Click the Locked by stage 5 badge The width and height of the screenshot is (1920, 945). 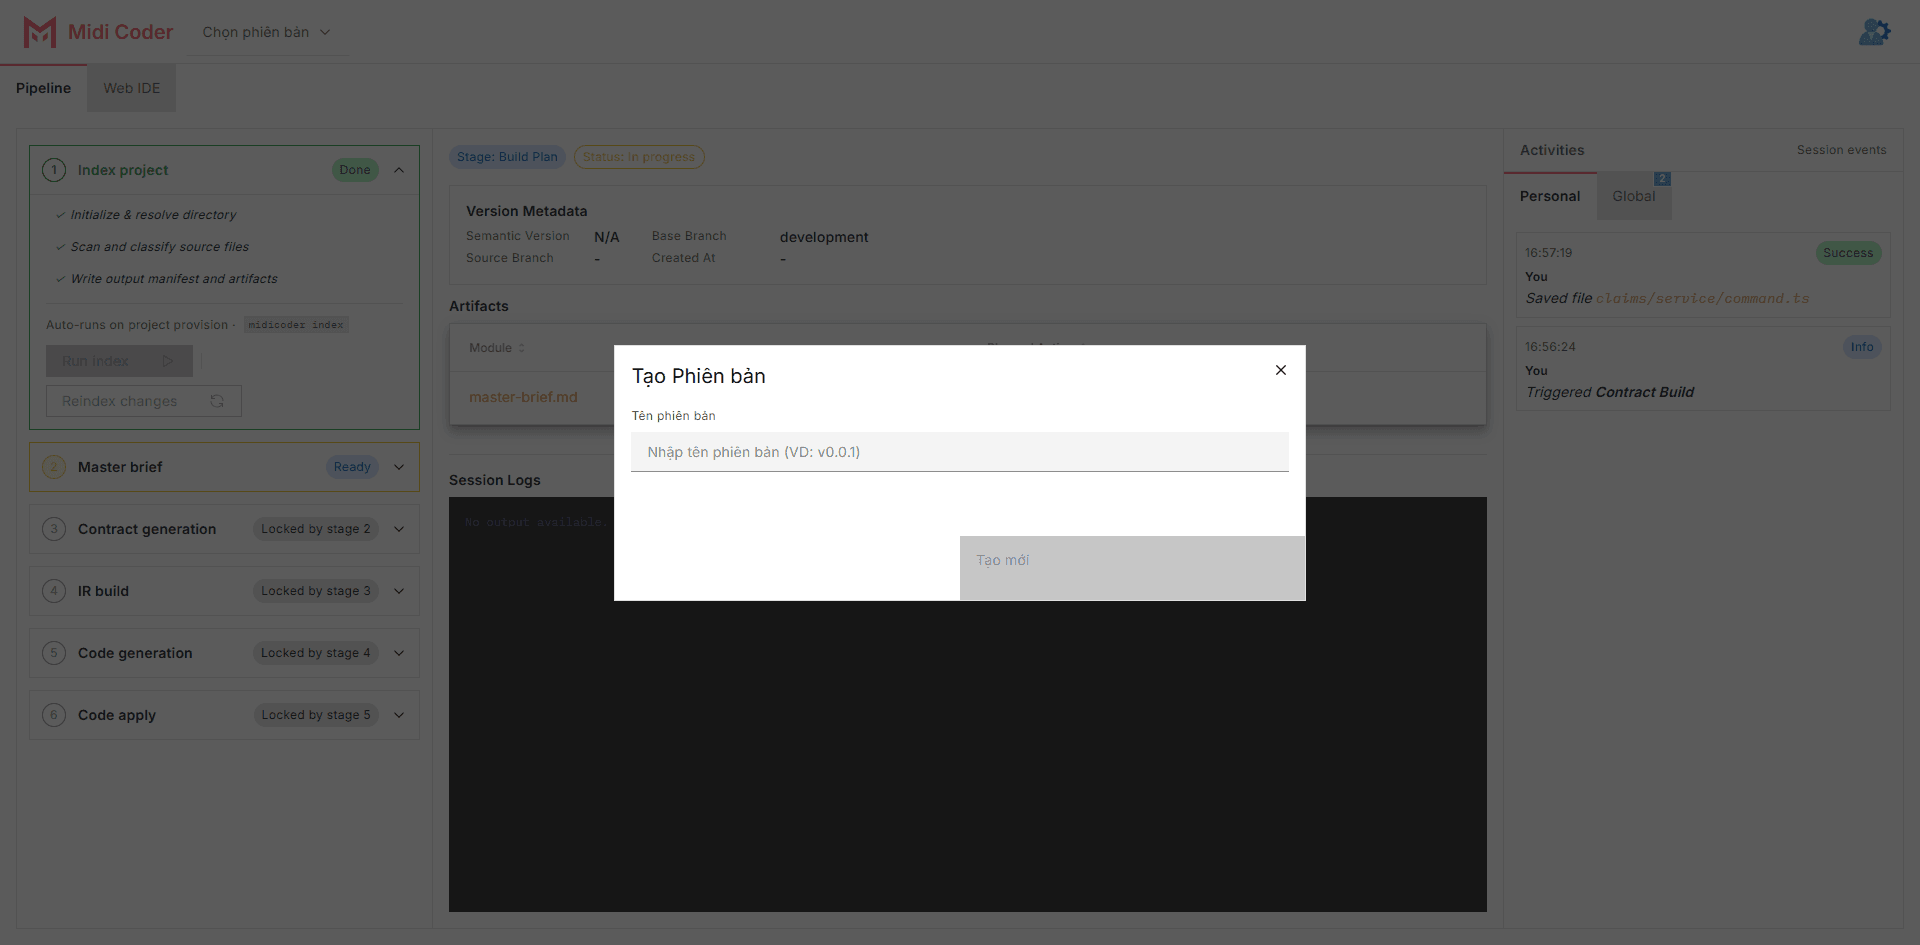coord(316,715)
